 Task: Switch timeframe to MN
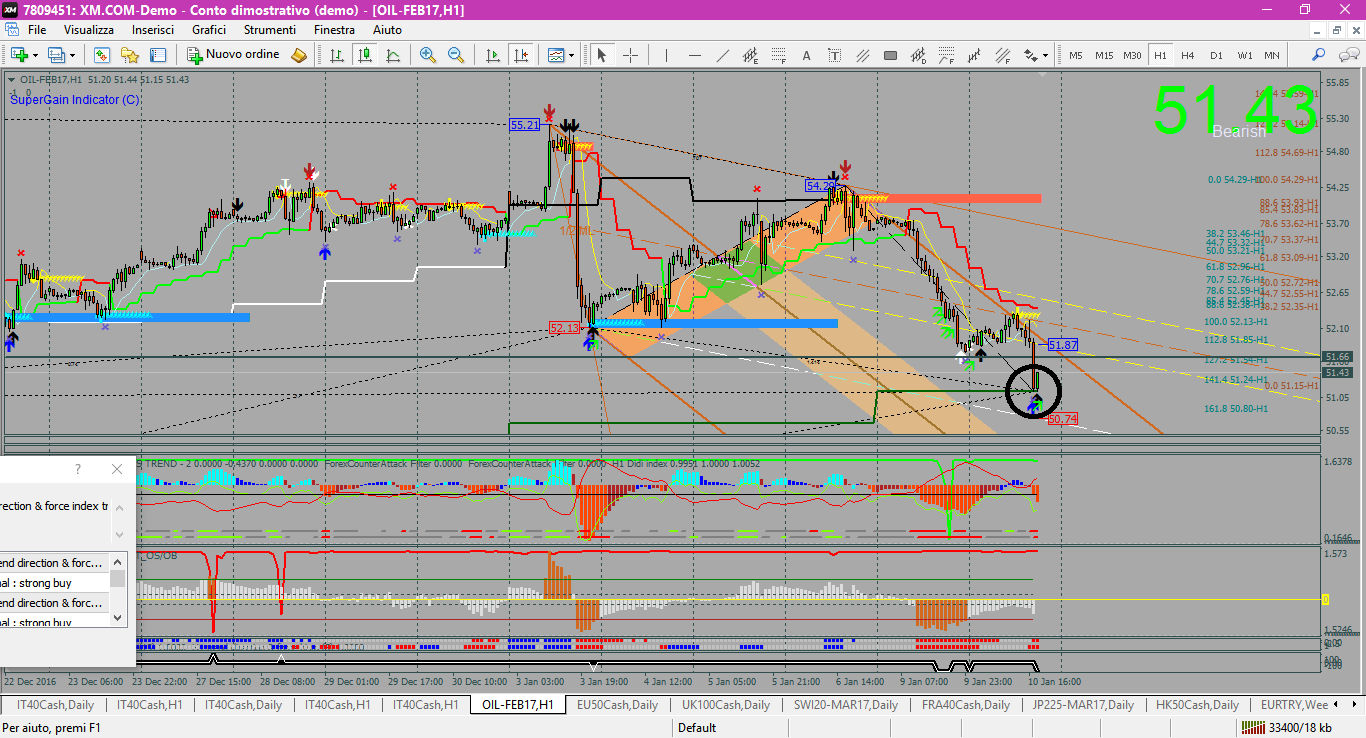point(1271,55)
